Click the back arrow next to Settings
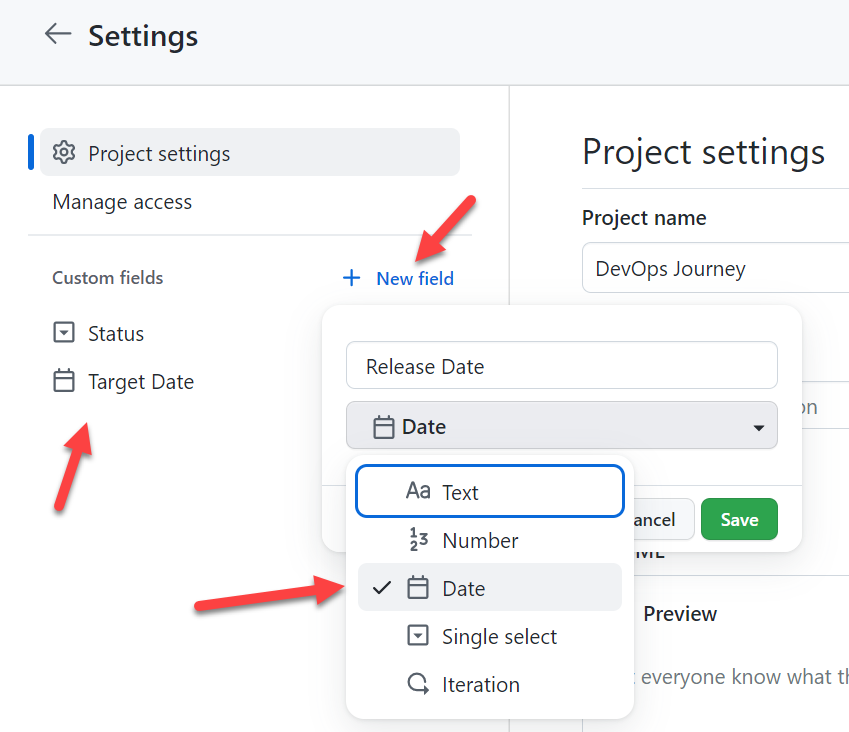This screenshot has height=732, width=849. point(57,34)
